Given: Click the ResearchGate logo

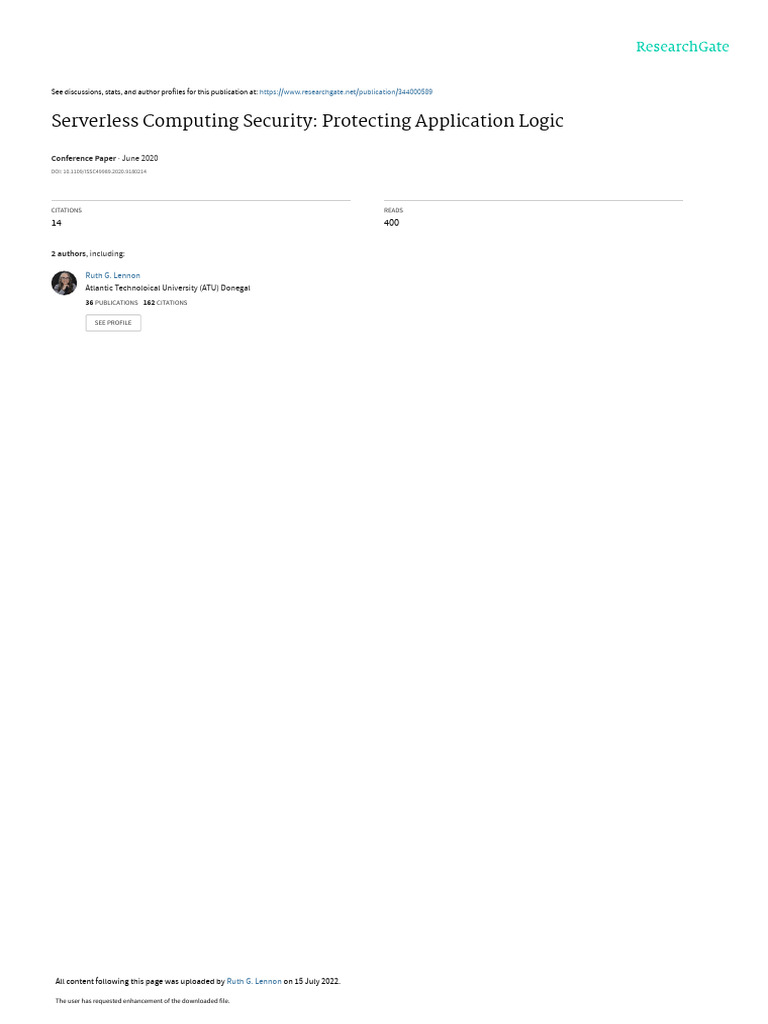Looking at the screenshot, I should (x=682, y=47).
